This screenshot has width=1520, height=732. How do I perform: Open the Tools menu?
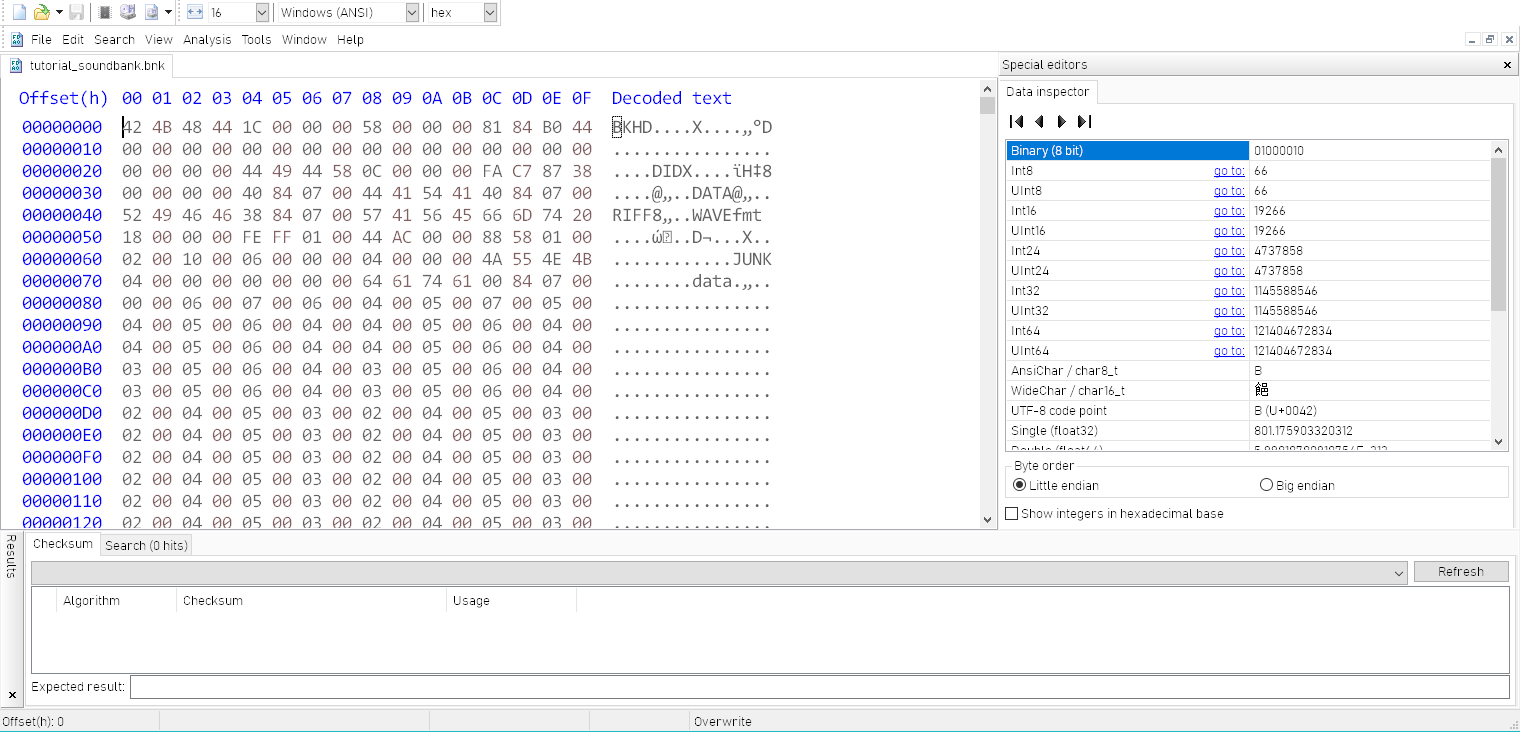(x=256, y=40)
